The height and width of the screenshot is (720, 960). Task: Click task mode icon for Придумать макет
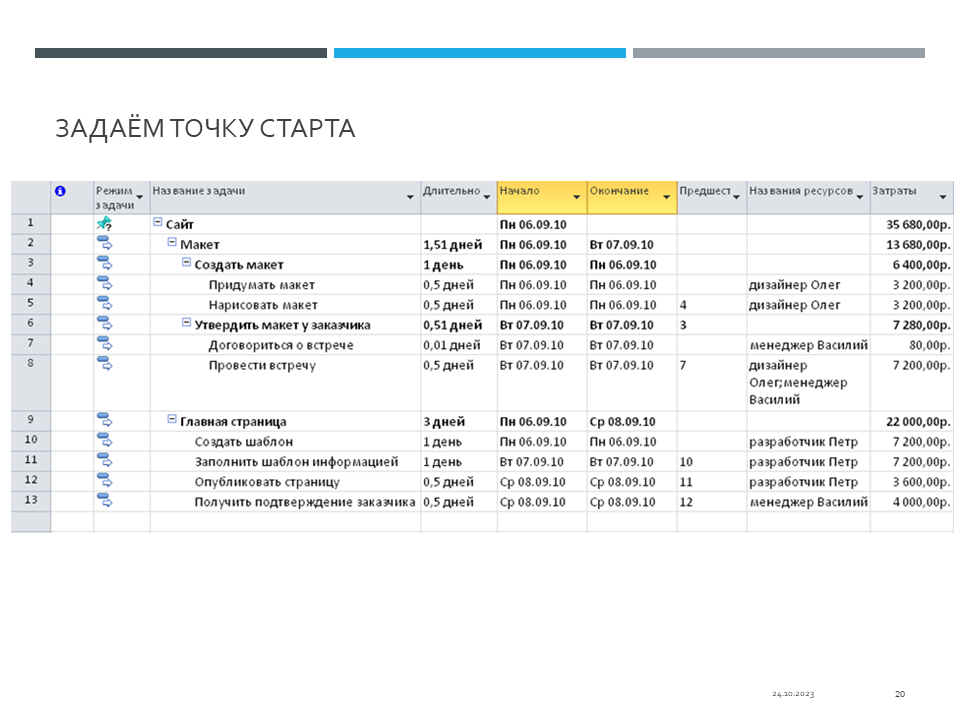(105, 283)
